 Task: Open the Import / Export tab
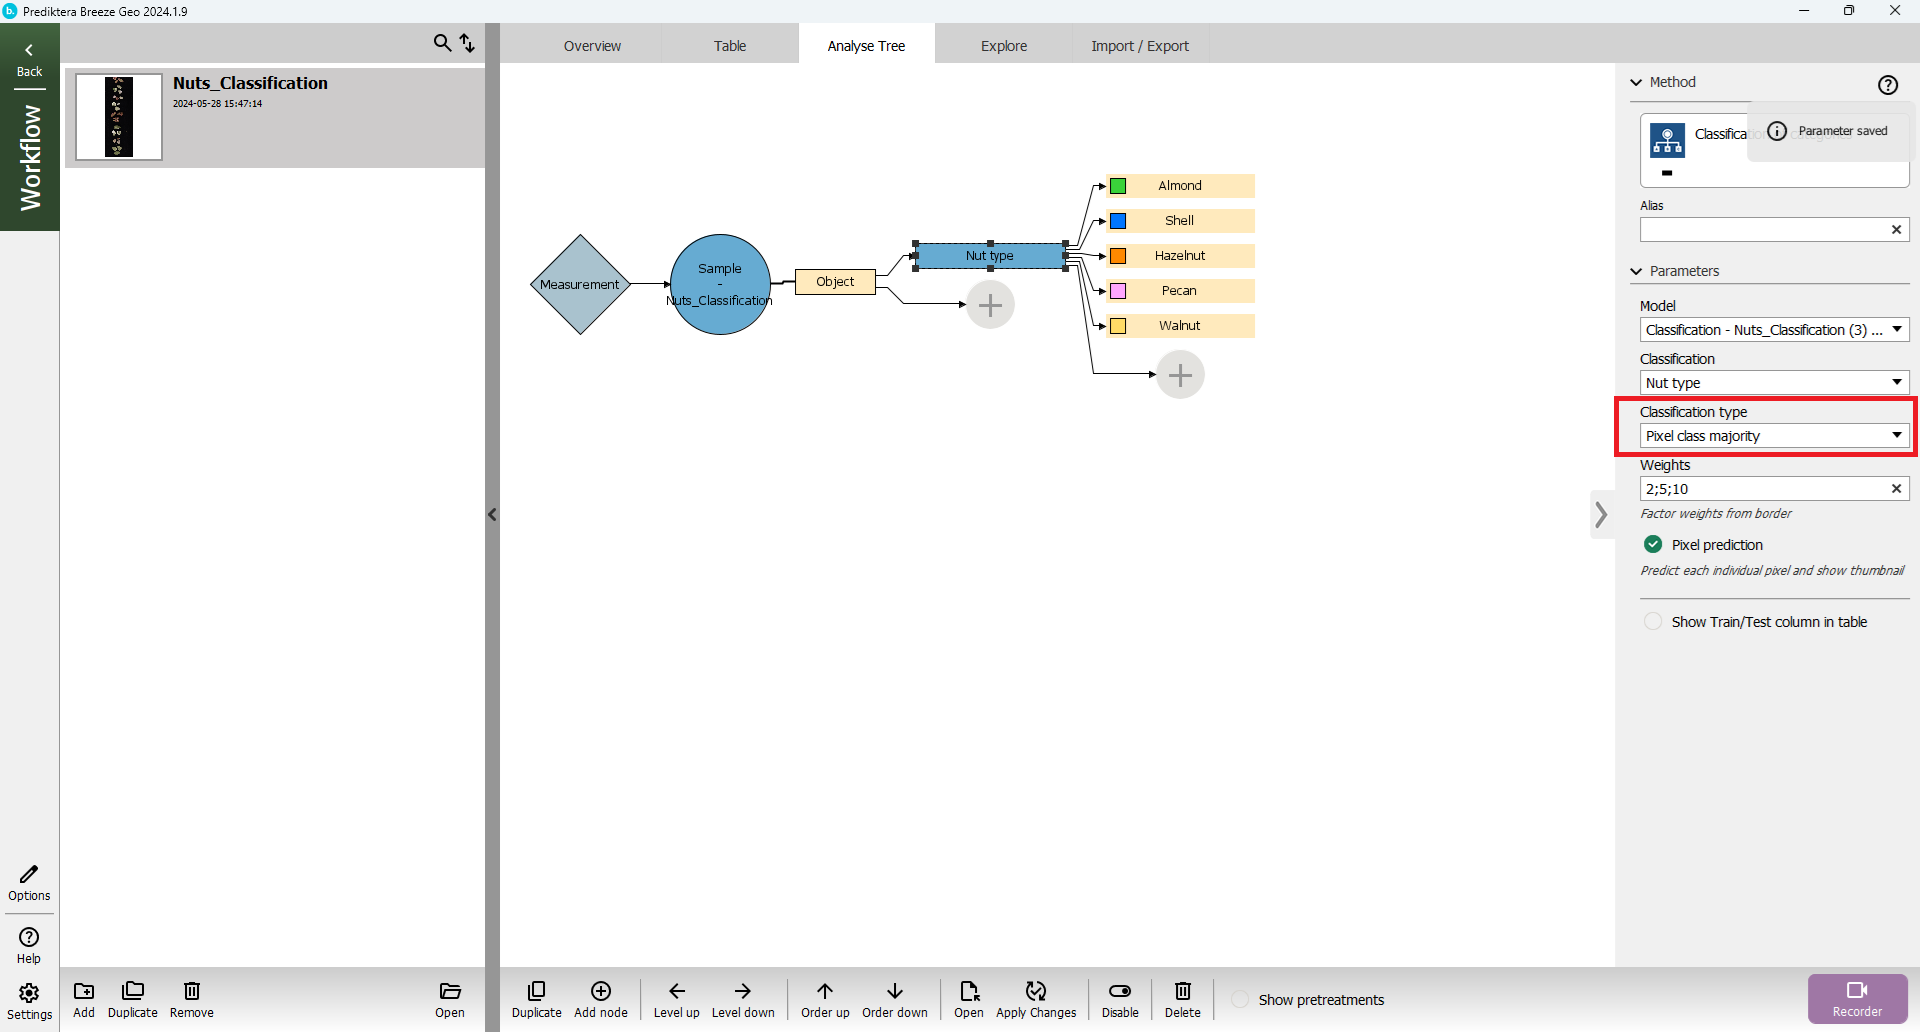tap(1139, 46)
